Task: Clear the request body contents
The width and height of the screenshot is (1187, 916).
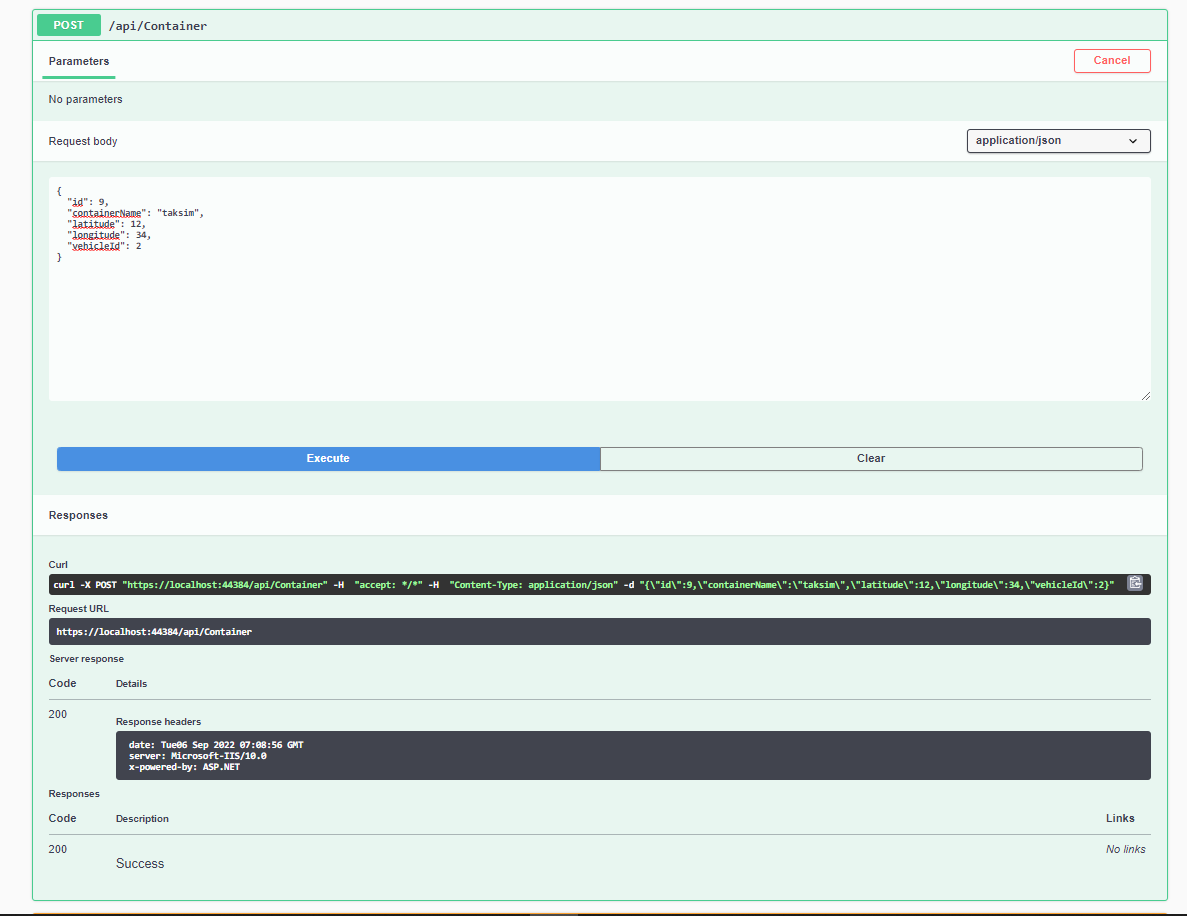Action: click(870, 458)
